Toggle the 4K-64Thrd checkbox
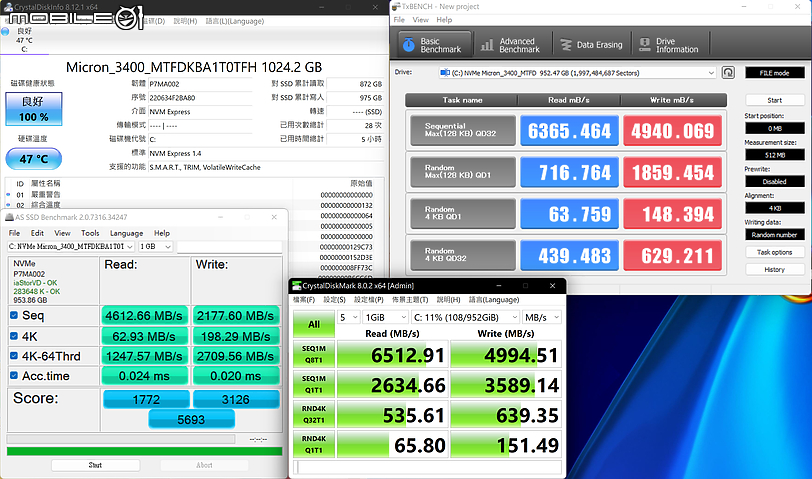 click(x=14, y=356)
